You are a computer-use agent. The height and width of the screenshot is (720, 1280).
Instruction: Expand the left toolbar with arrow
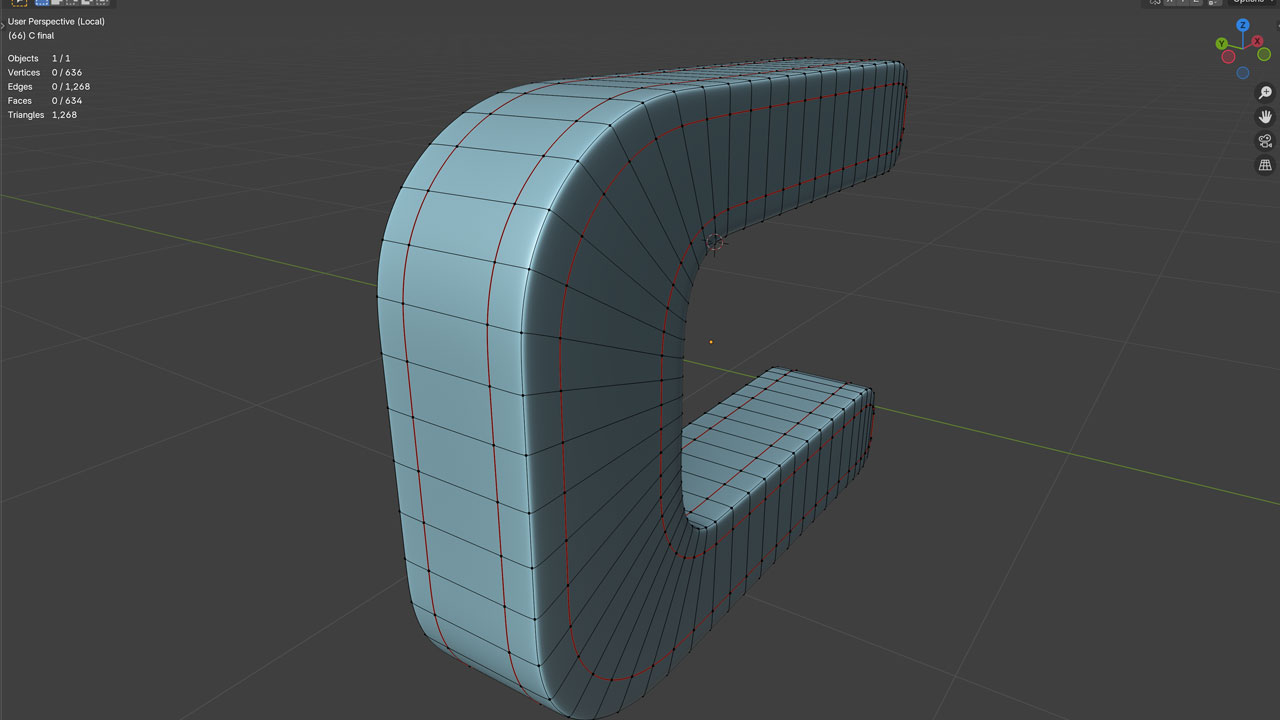click(3, 26)
